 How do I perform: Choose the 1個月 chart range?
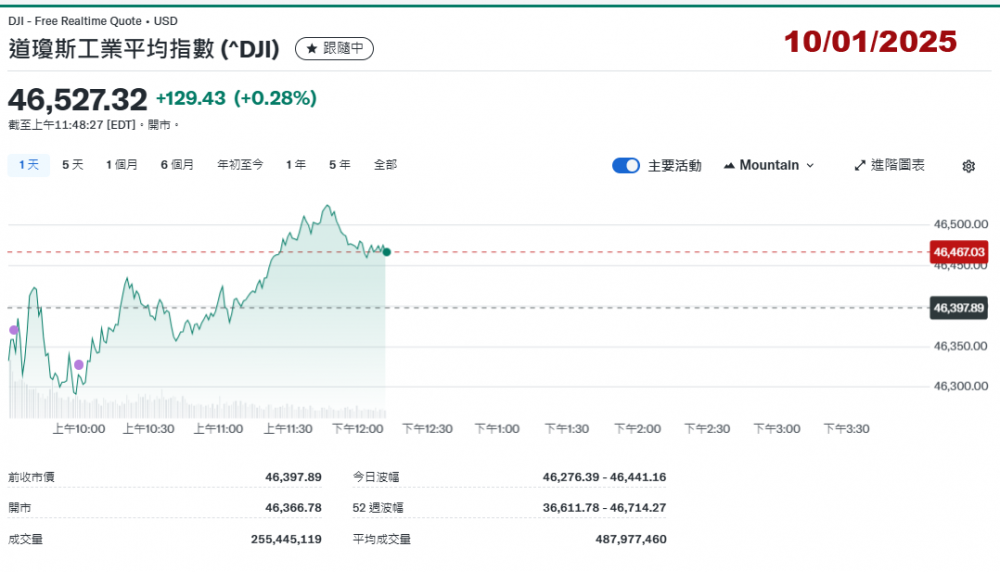(122, 164)
